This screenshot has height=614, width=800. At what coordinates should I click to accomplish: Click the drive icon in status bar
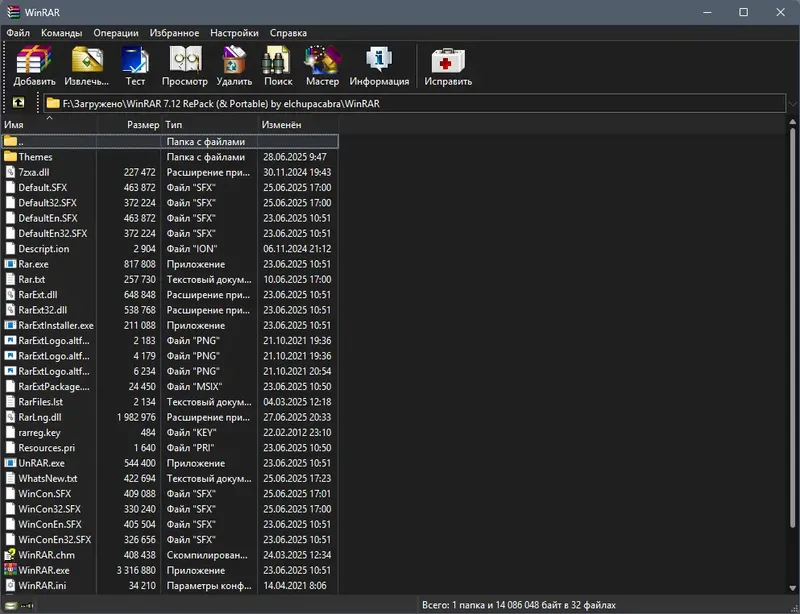[11, 606]
